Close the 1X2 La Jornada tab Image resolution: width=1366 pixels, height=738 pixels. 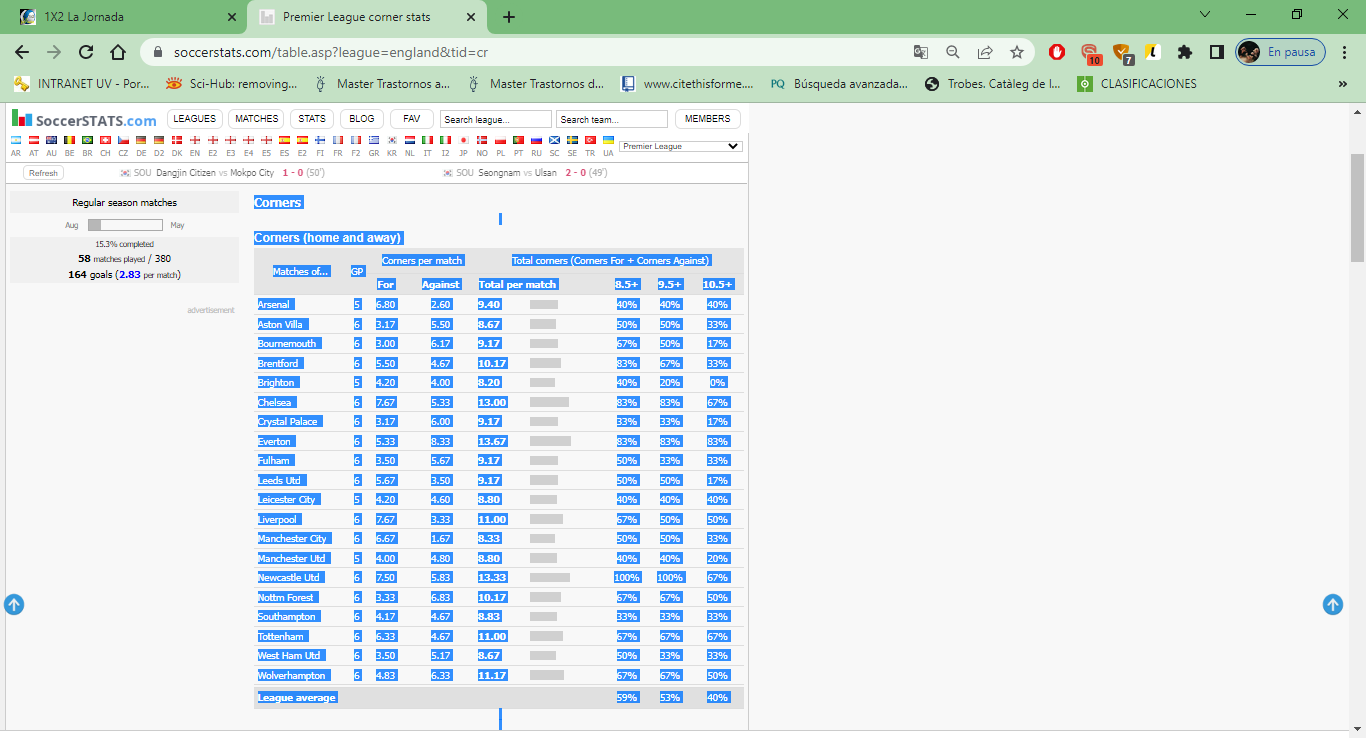click(232, 17)
